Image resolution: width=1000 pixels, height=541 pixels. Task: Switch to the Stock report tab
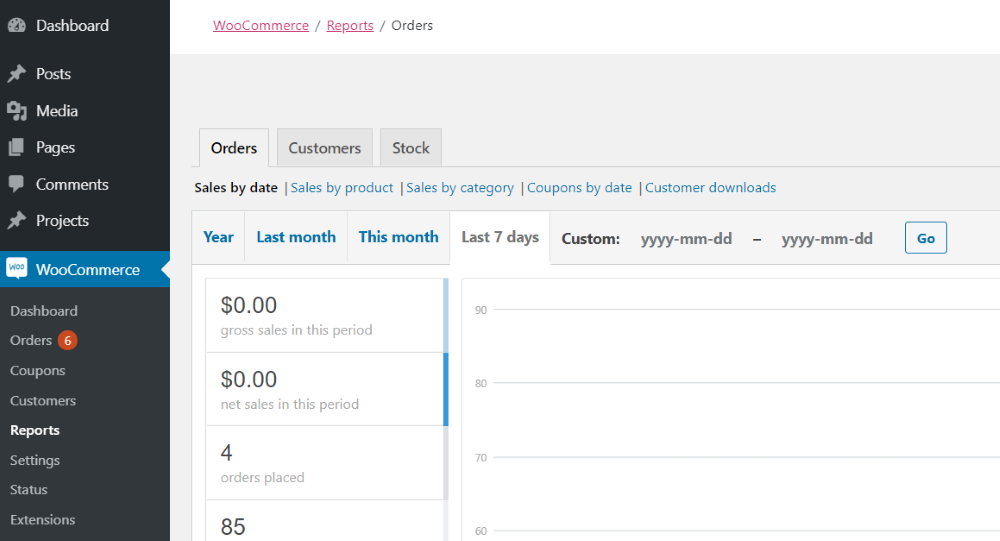[411, 148]
